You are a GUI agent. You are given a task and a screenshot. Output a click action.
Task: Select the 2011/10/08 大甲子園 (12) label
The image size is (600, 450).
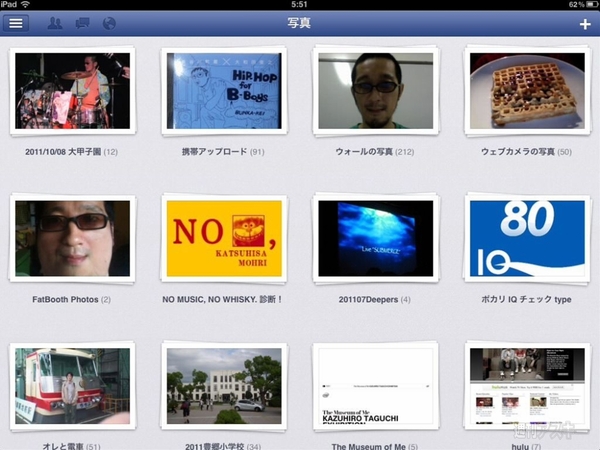click(x=72, y=152)
